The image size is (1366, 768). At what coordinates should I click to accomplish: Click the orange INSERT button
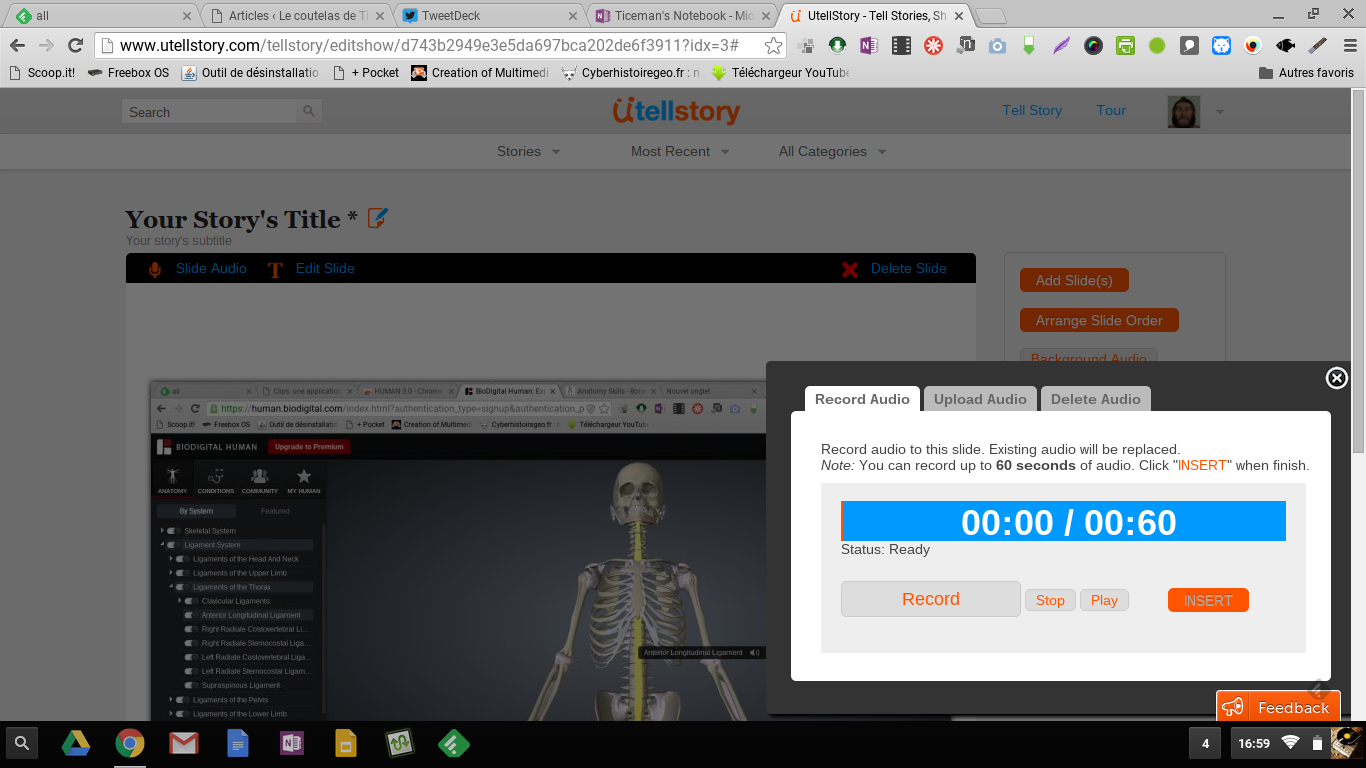[x=1208, y=600]
